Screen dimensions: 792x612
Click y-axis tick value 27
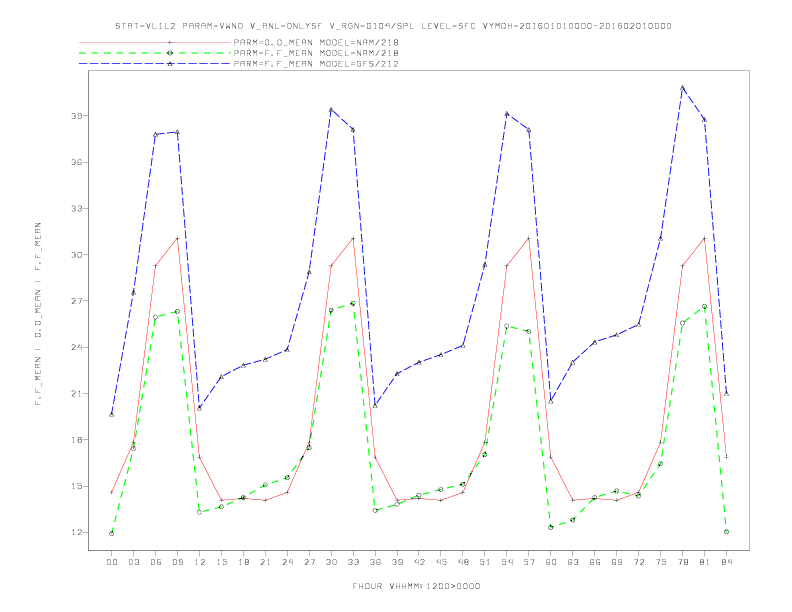(77, 301)
